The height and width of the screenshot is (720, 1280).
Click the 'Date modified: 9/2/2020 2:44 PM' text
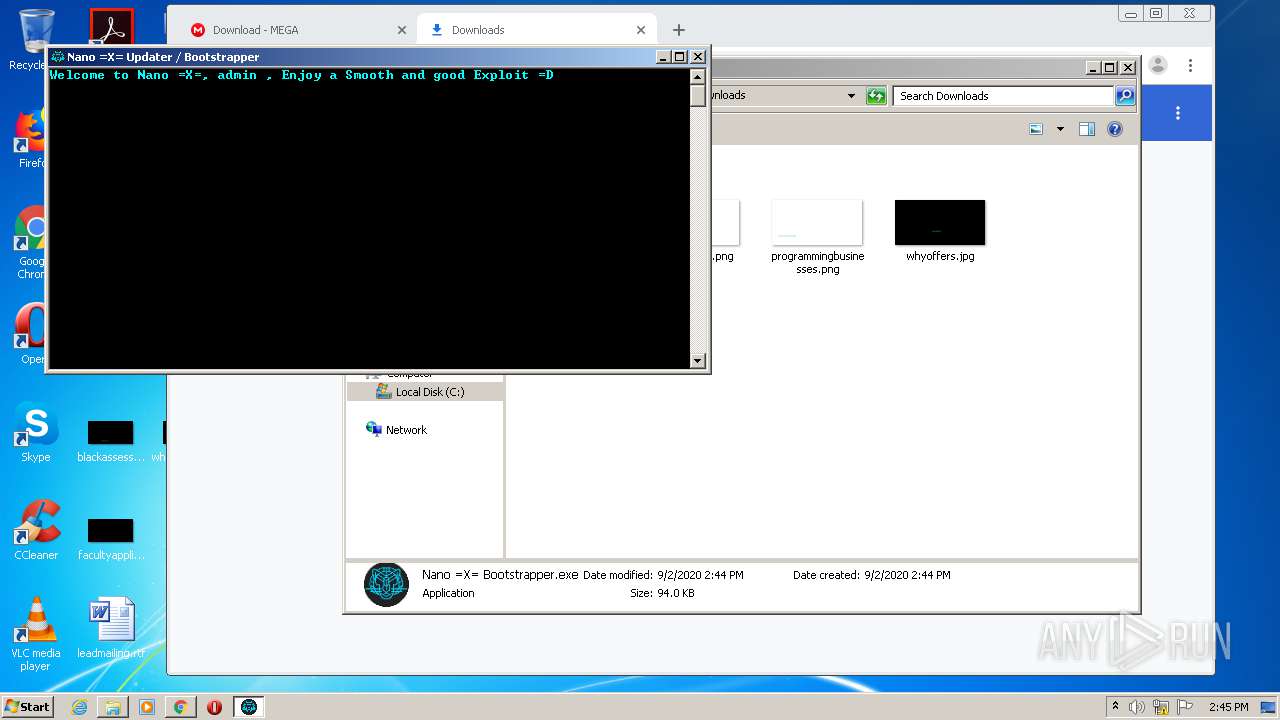pos(663,575)
